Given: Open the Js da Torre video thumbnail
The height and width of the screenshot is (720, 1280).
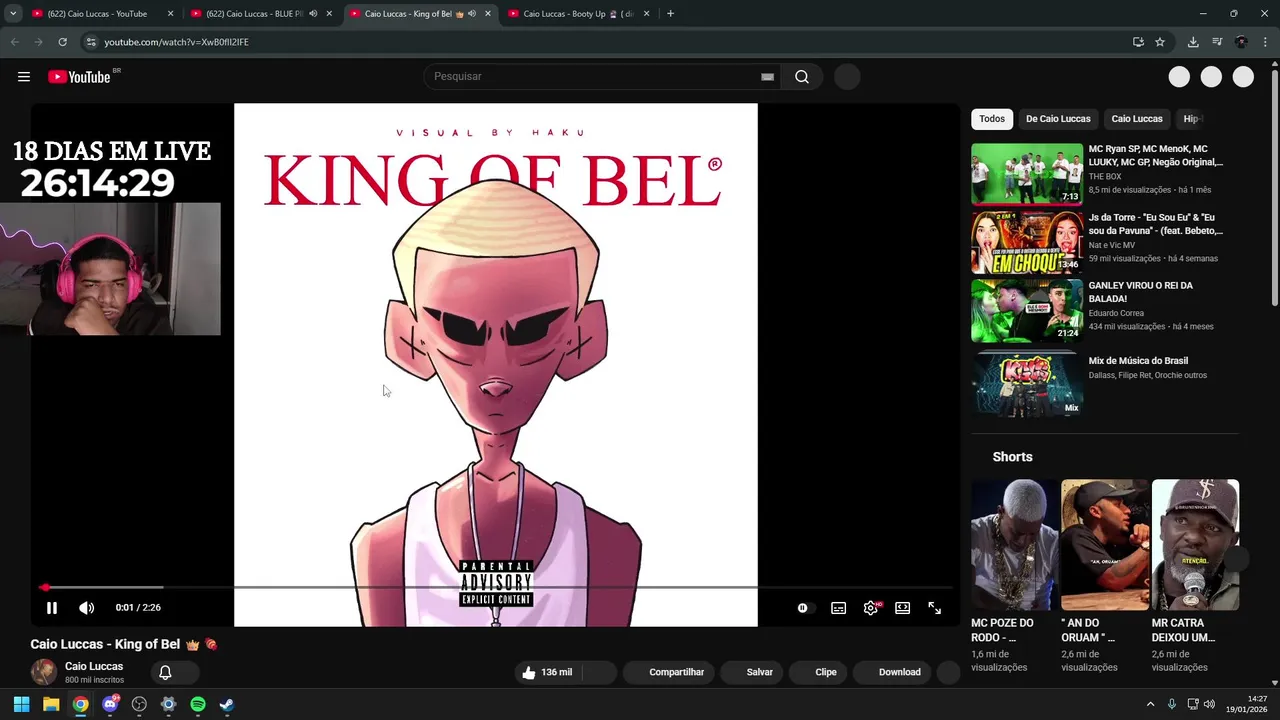Looking at the screenshot, I should tap(1027, 243).
